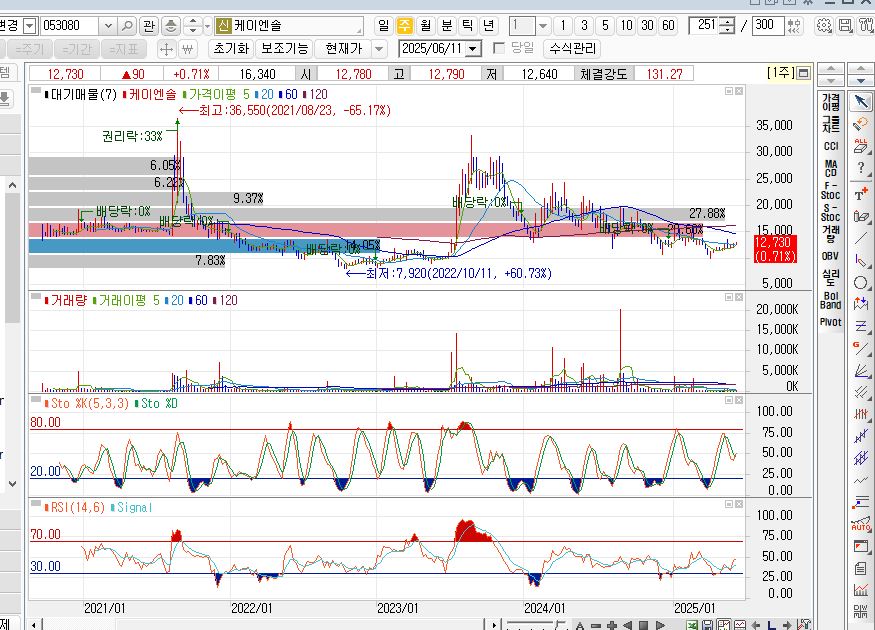The image size is (875, 630).
Task: Click the bar count adjust icon next to 300
Action: click(794, 26)
